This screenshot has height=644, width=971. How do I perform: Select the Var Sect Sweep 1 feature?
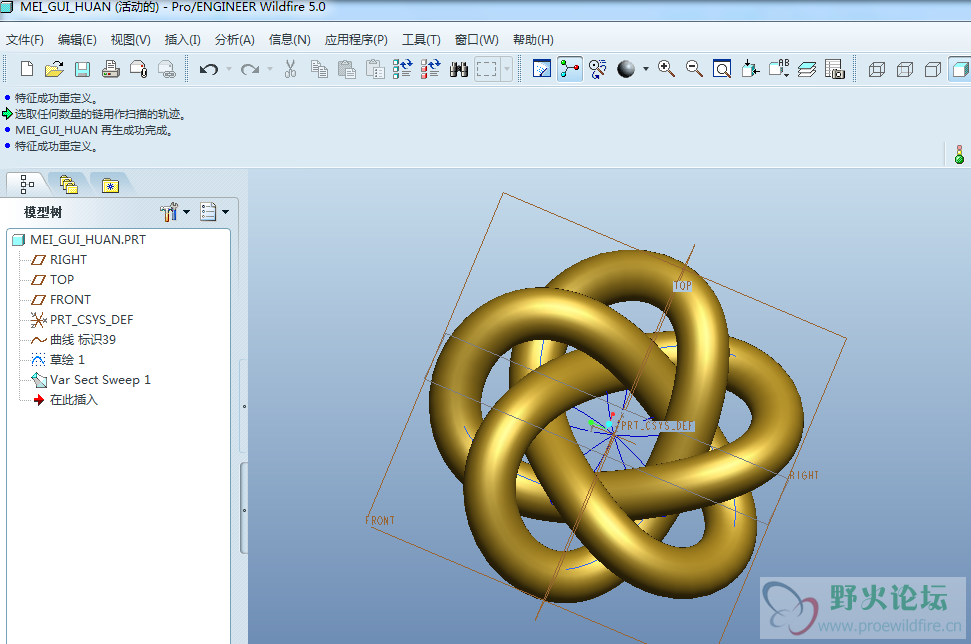click(100, 380)
